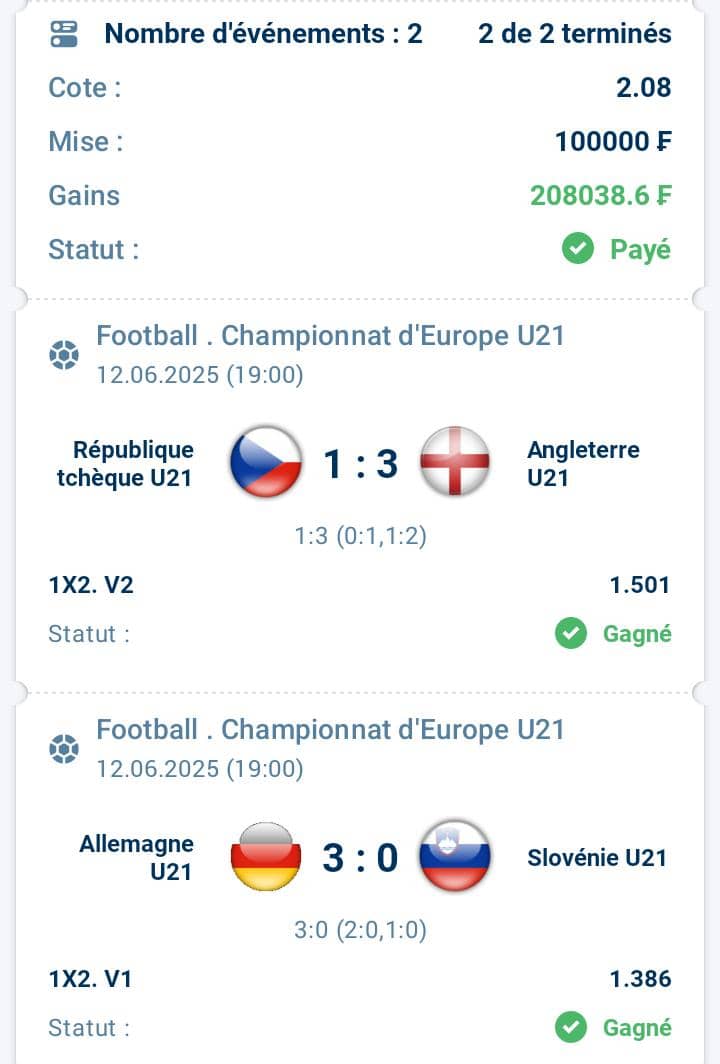Click the 2 de 2 terminés label

point(575,33)
